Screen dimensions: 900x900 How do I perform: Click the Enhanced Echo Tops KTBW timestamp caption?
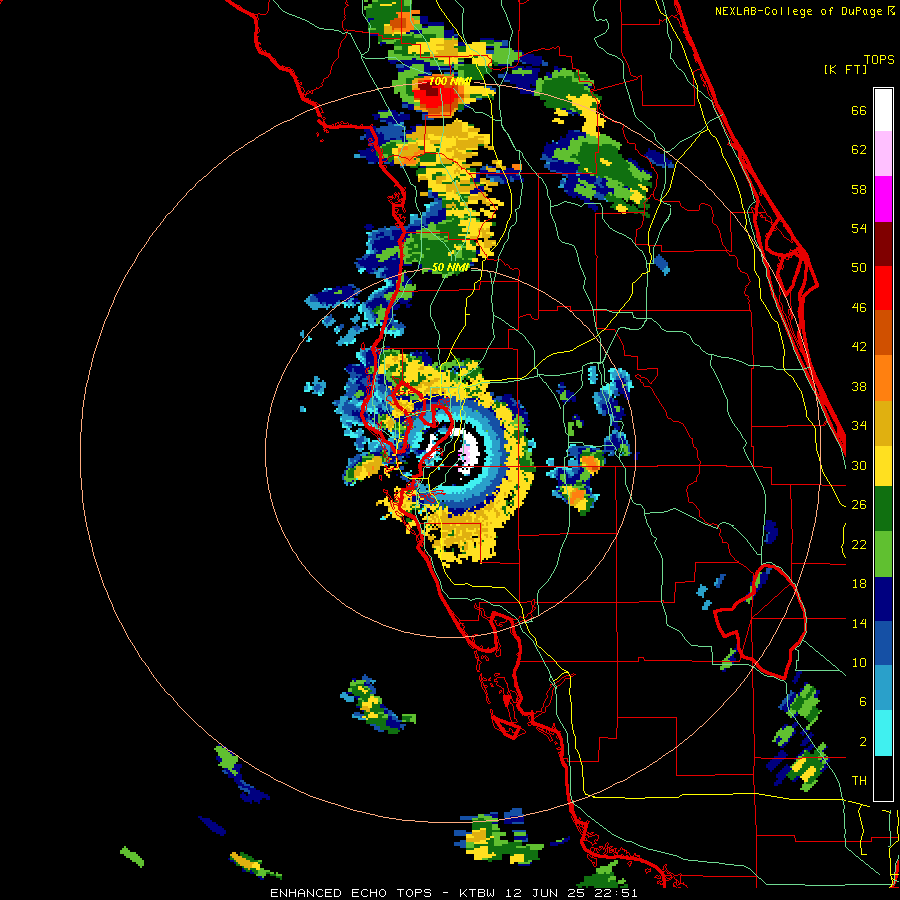pyautogui.click(x=453, y=893)
